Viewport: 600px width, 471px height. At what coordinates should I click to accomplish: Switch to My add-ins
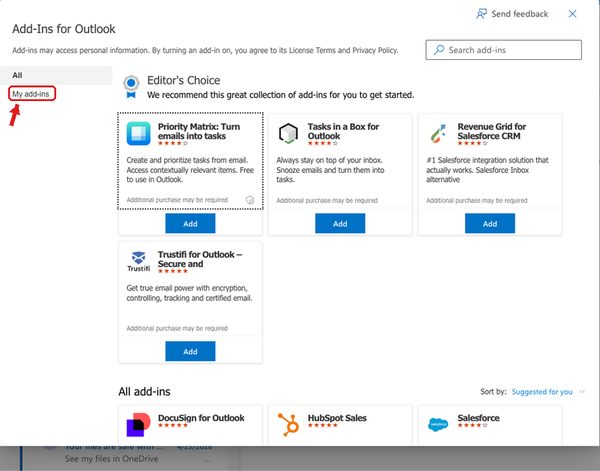point(31,94)
